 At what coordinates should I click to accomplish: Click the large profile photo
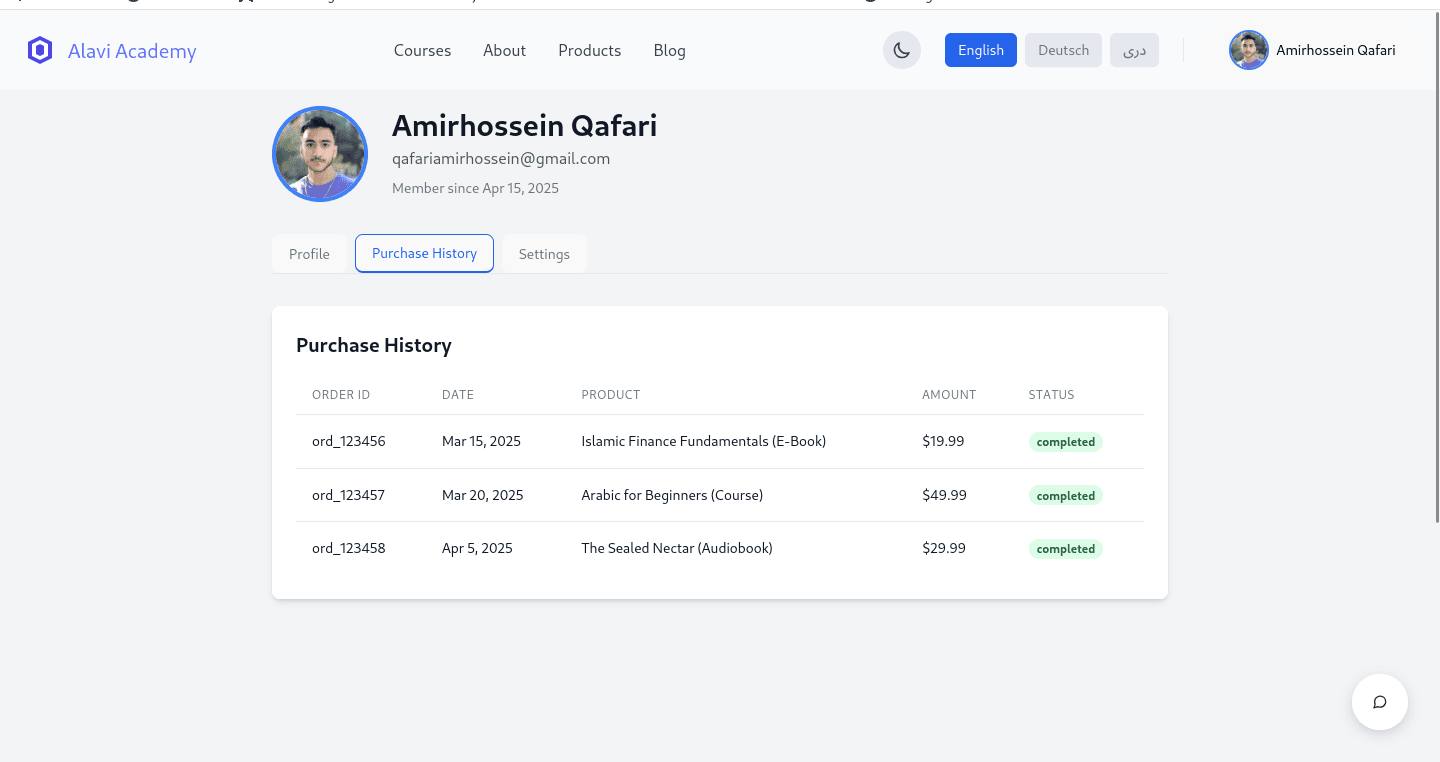point(320,154)
